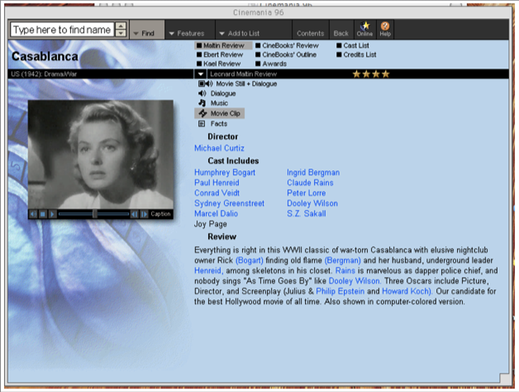This screenshot has width=519, height=392.
Task: Open Humphrey Bogart's biography link
Action: (225, 172)
